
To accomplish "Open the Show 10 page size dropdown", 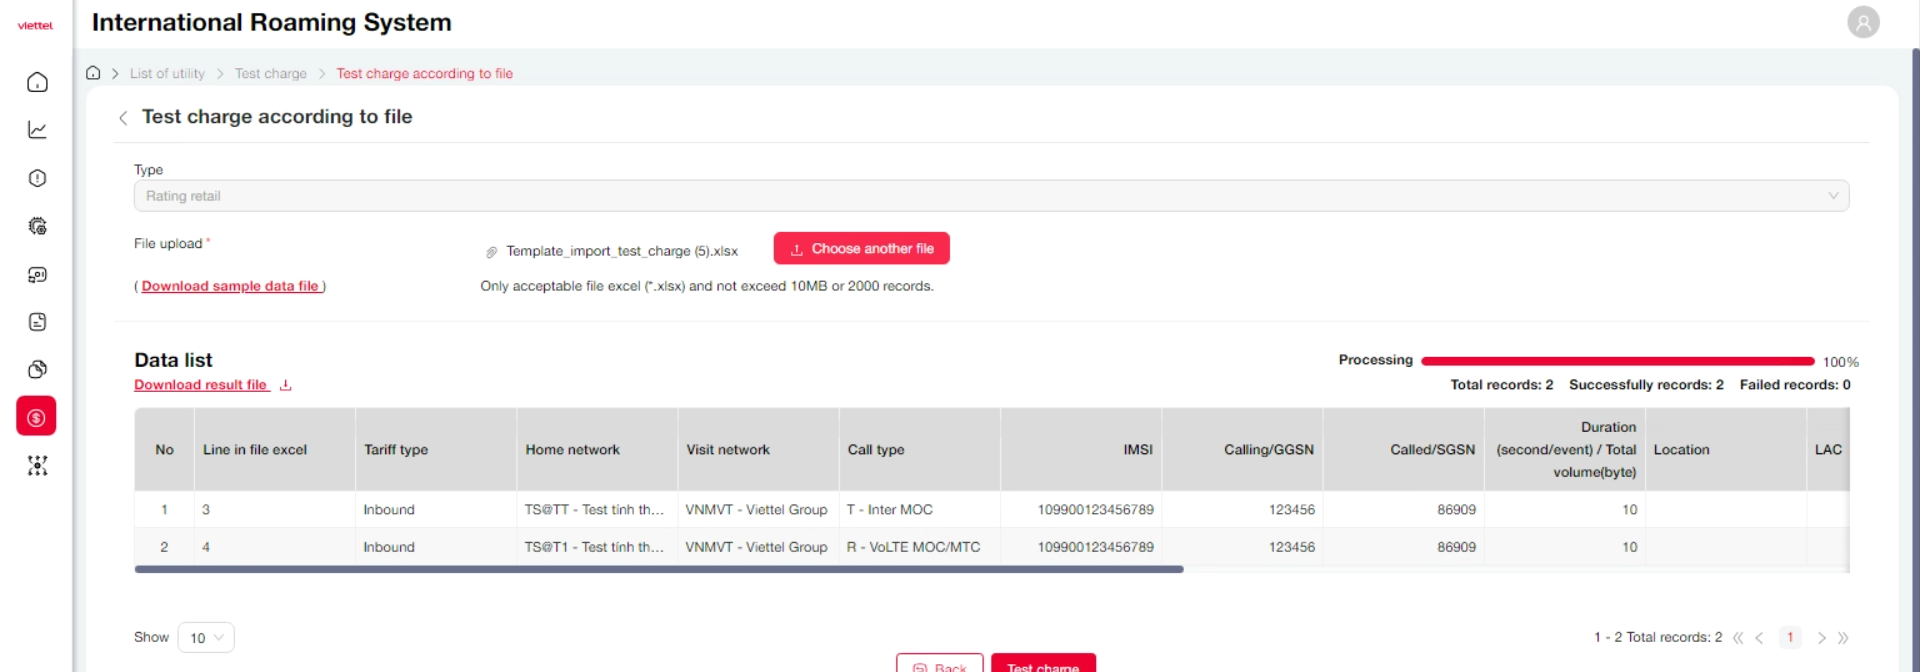I will tap(206, 638).
